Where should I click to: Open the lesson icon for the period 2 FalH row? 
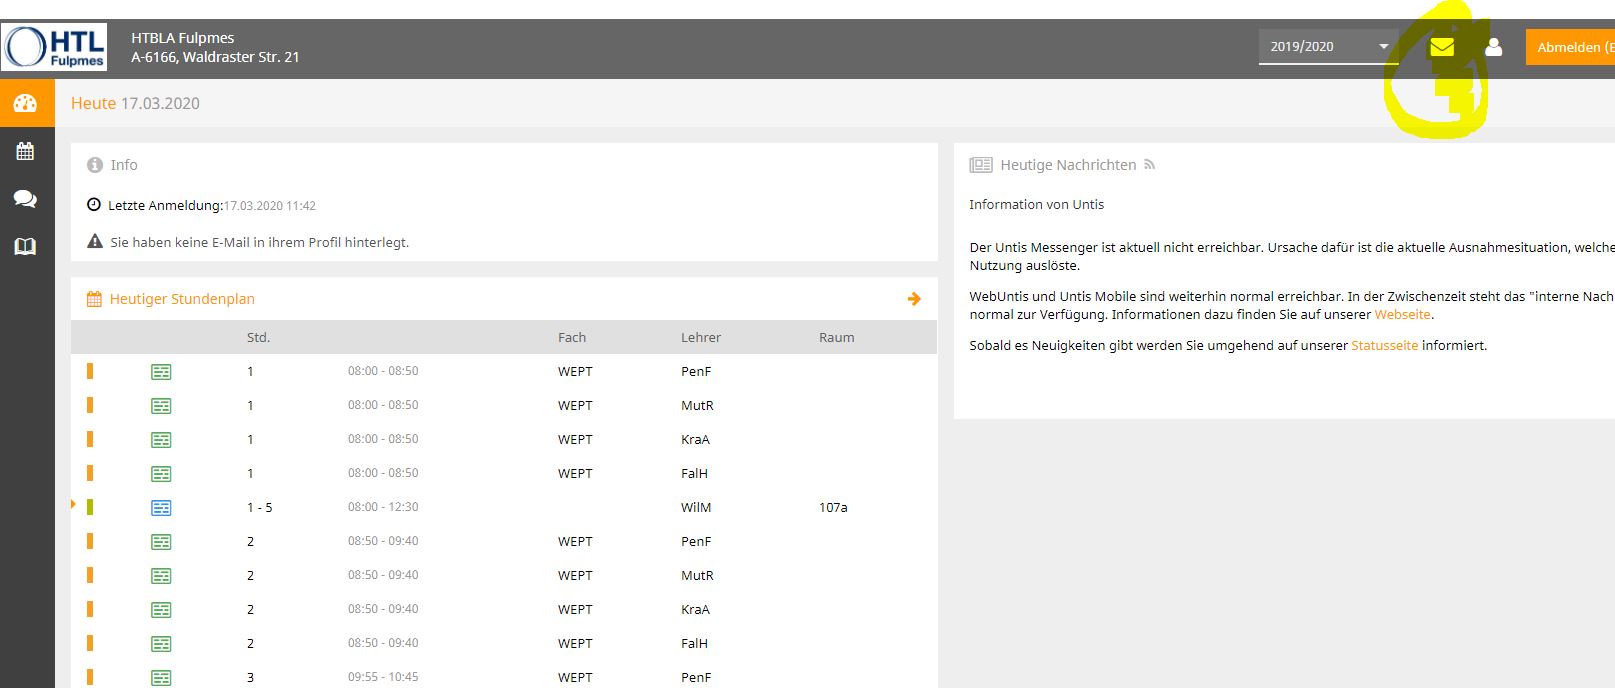[x=161, y=644]
